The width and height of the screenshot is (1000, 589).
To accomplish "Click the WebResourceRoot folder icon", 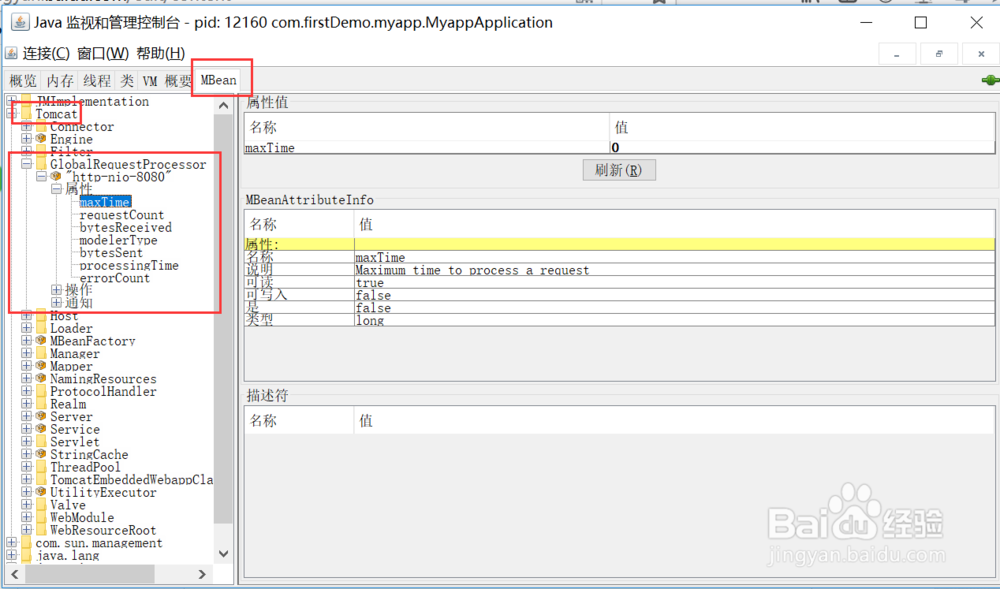I will click(41, 530).
